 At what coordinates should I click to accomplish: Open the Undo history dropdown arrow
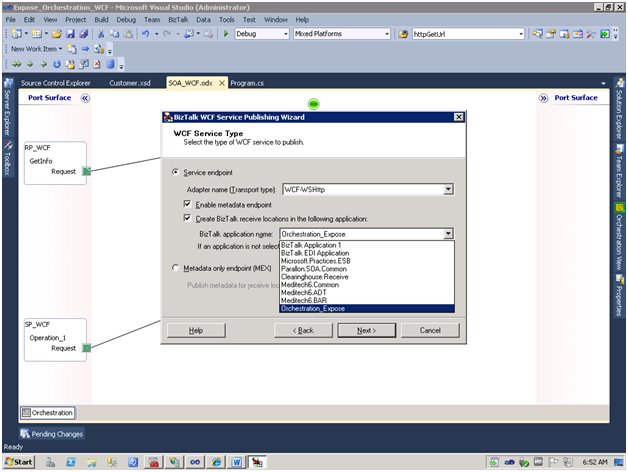coord(156,34)
